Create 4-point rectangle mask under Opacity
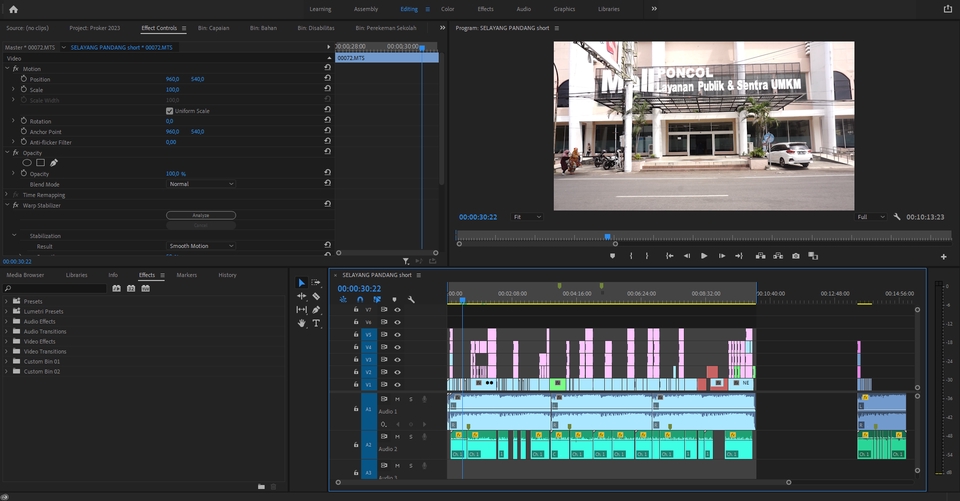960x501 pixels. tap(40, 163)
